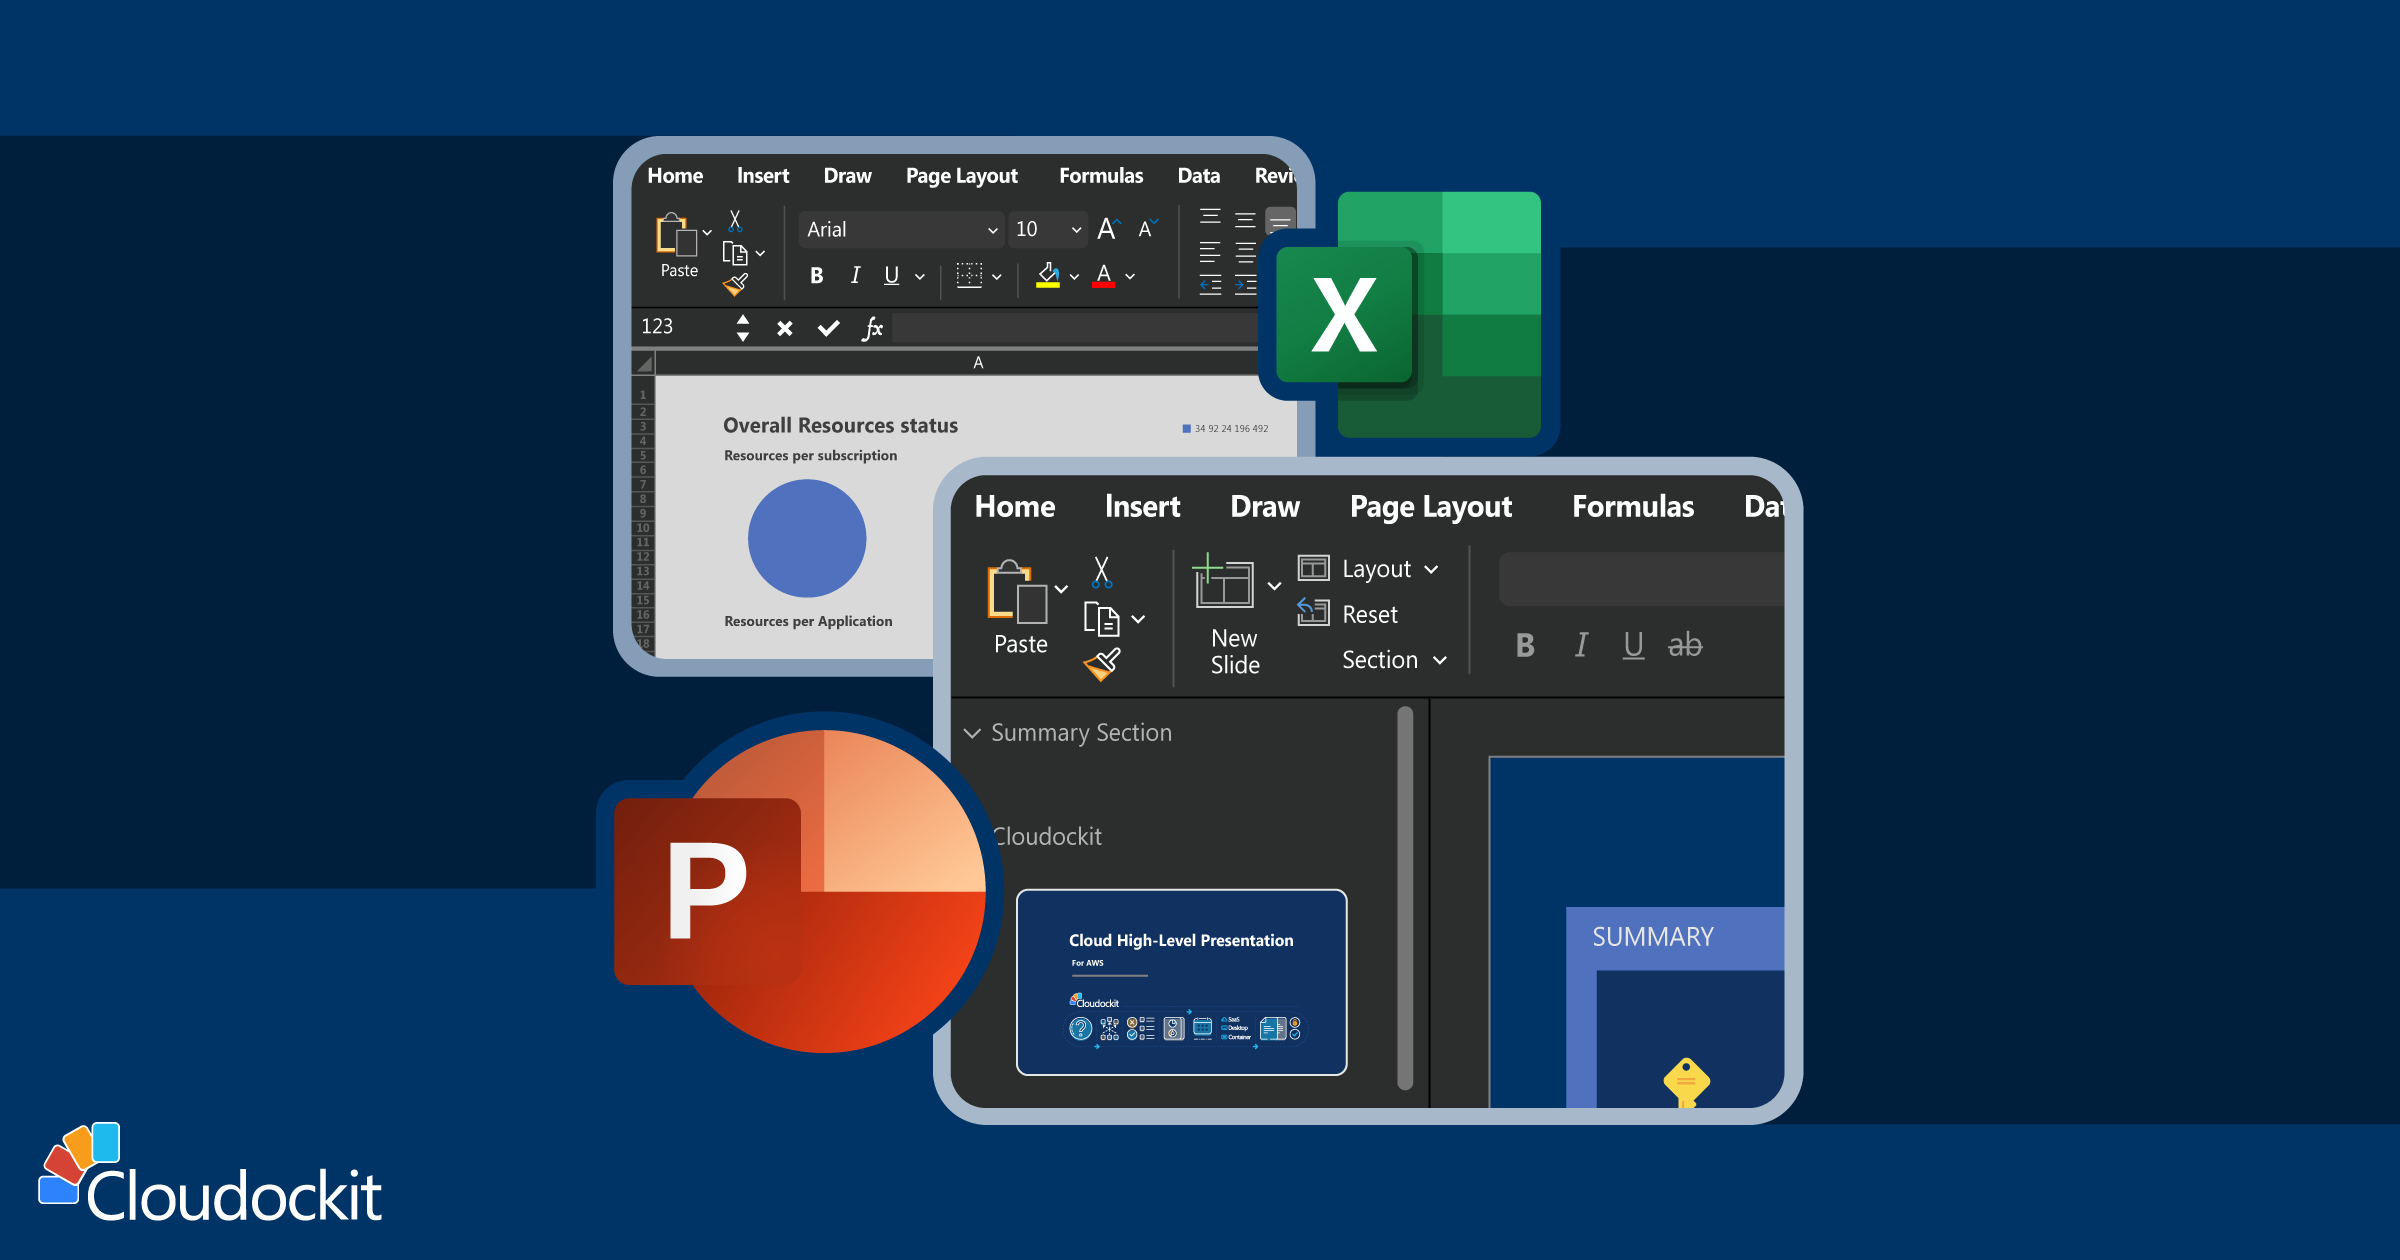Click the top align icon in Excel
The height and width of the screenshot is (1260, 2400).
pos(1210,218)
